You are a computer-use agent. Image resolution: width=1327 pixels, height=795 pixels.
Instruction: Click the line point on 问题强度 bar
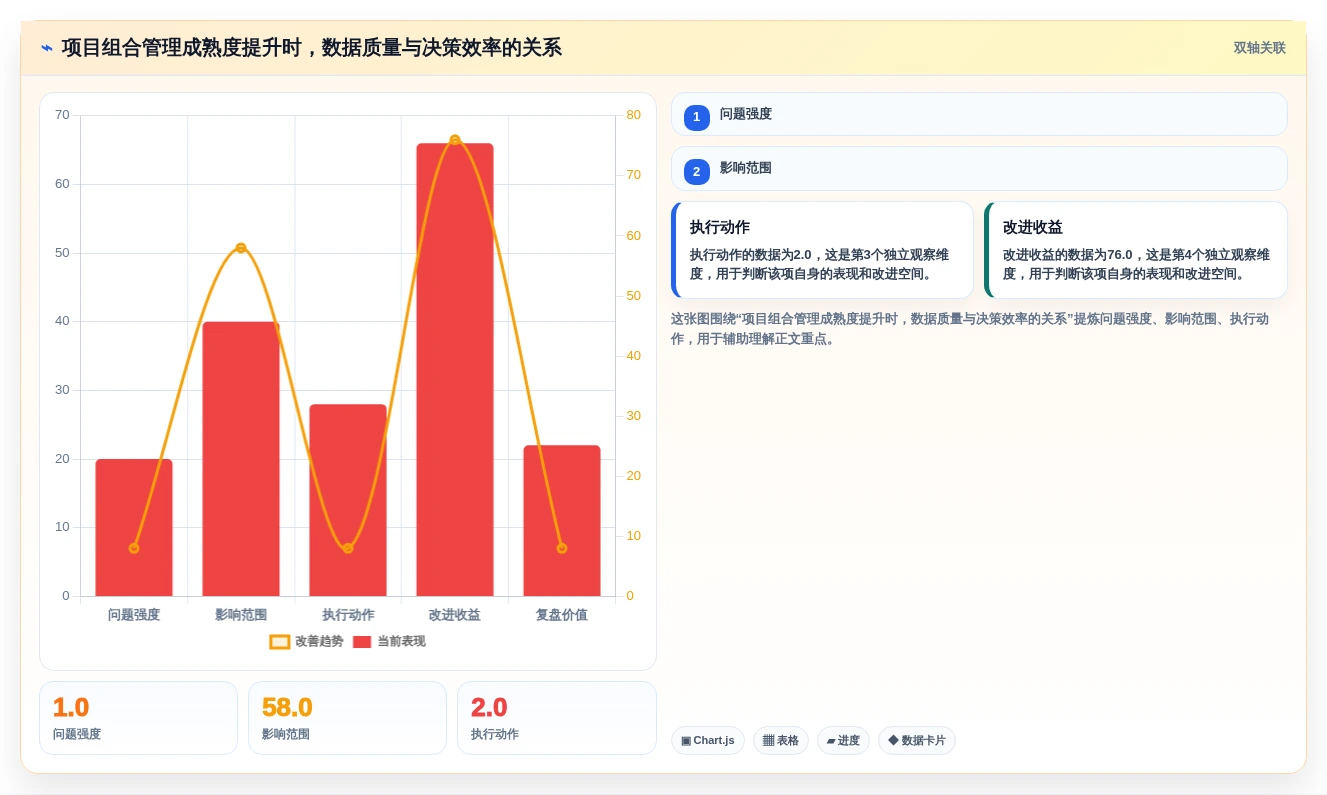(x=134, y=548)
